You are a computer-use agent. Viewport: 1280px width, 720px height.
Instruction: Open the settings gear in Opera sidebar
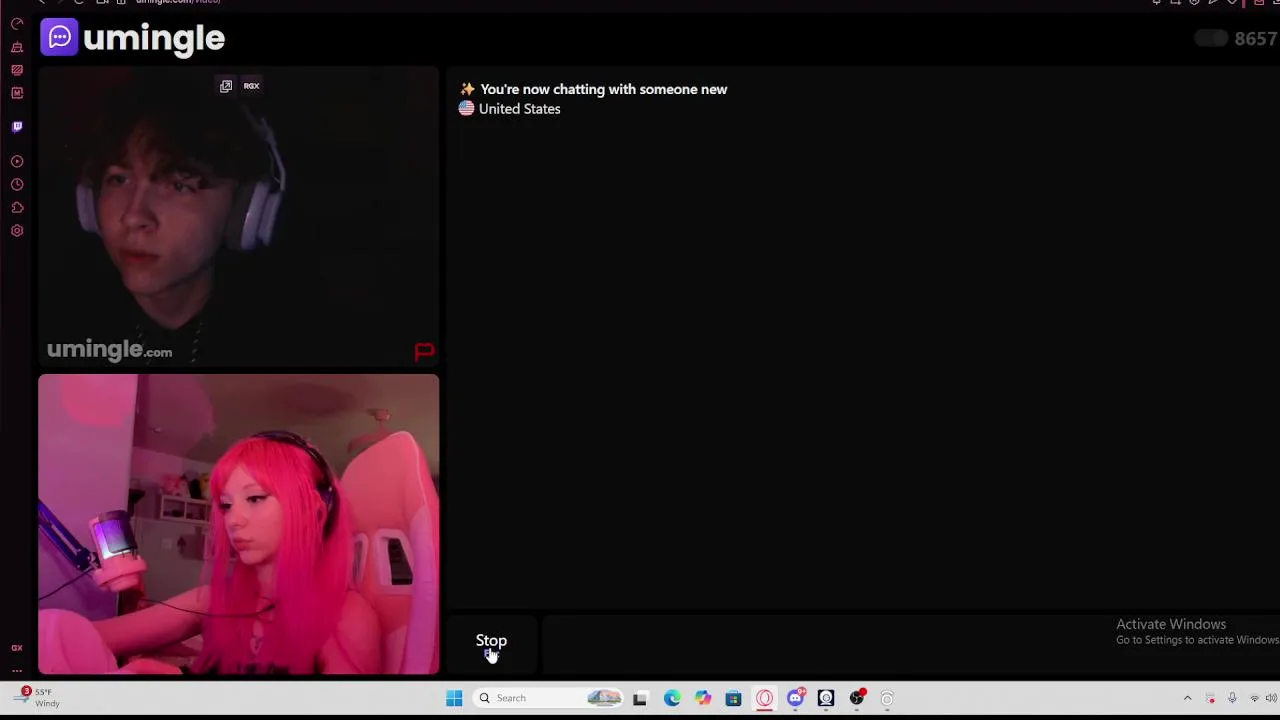pos(17,231)
